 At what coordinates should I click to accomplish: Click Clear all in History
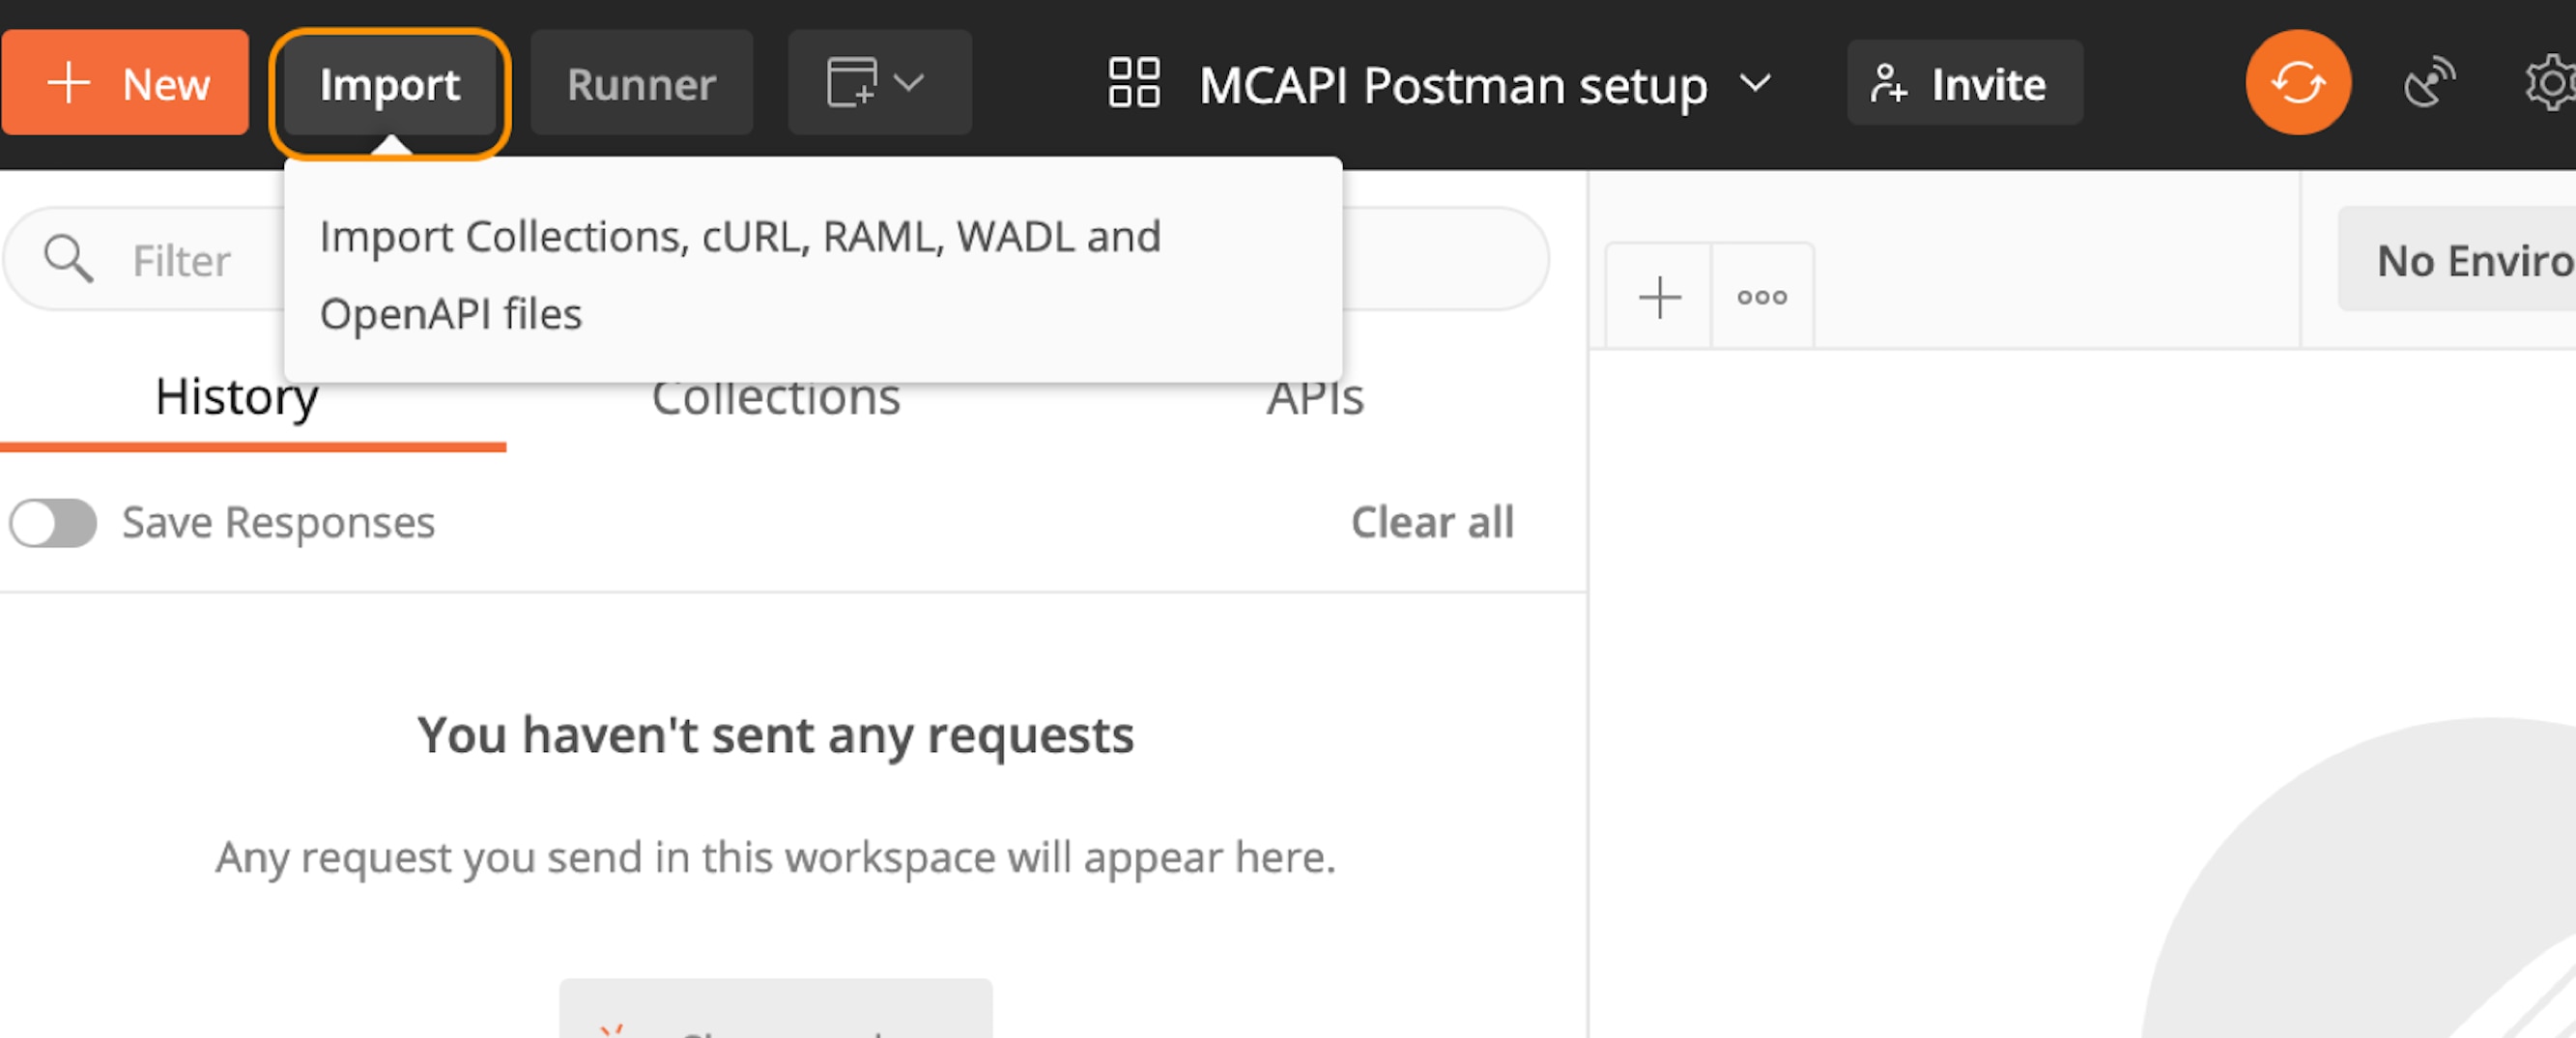click(x=1431, y=522)
